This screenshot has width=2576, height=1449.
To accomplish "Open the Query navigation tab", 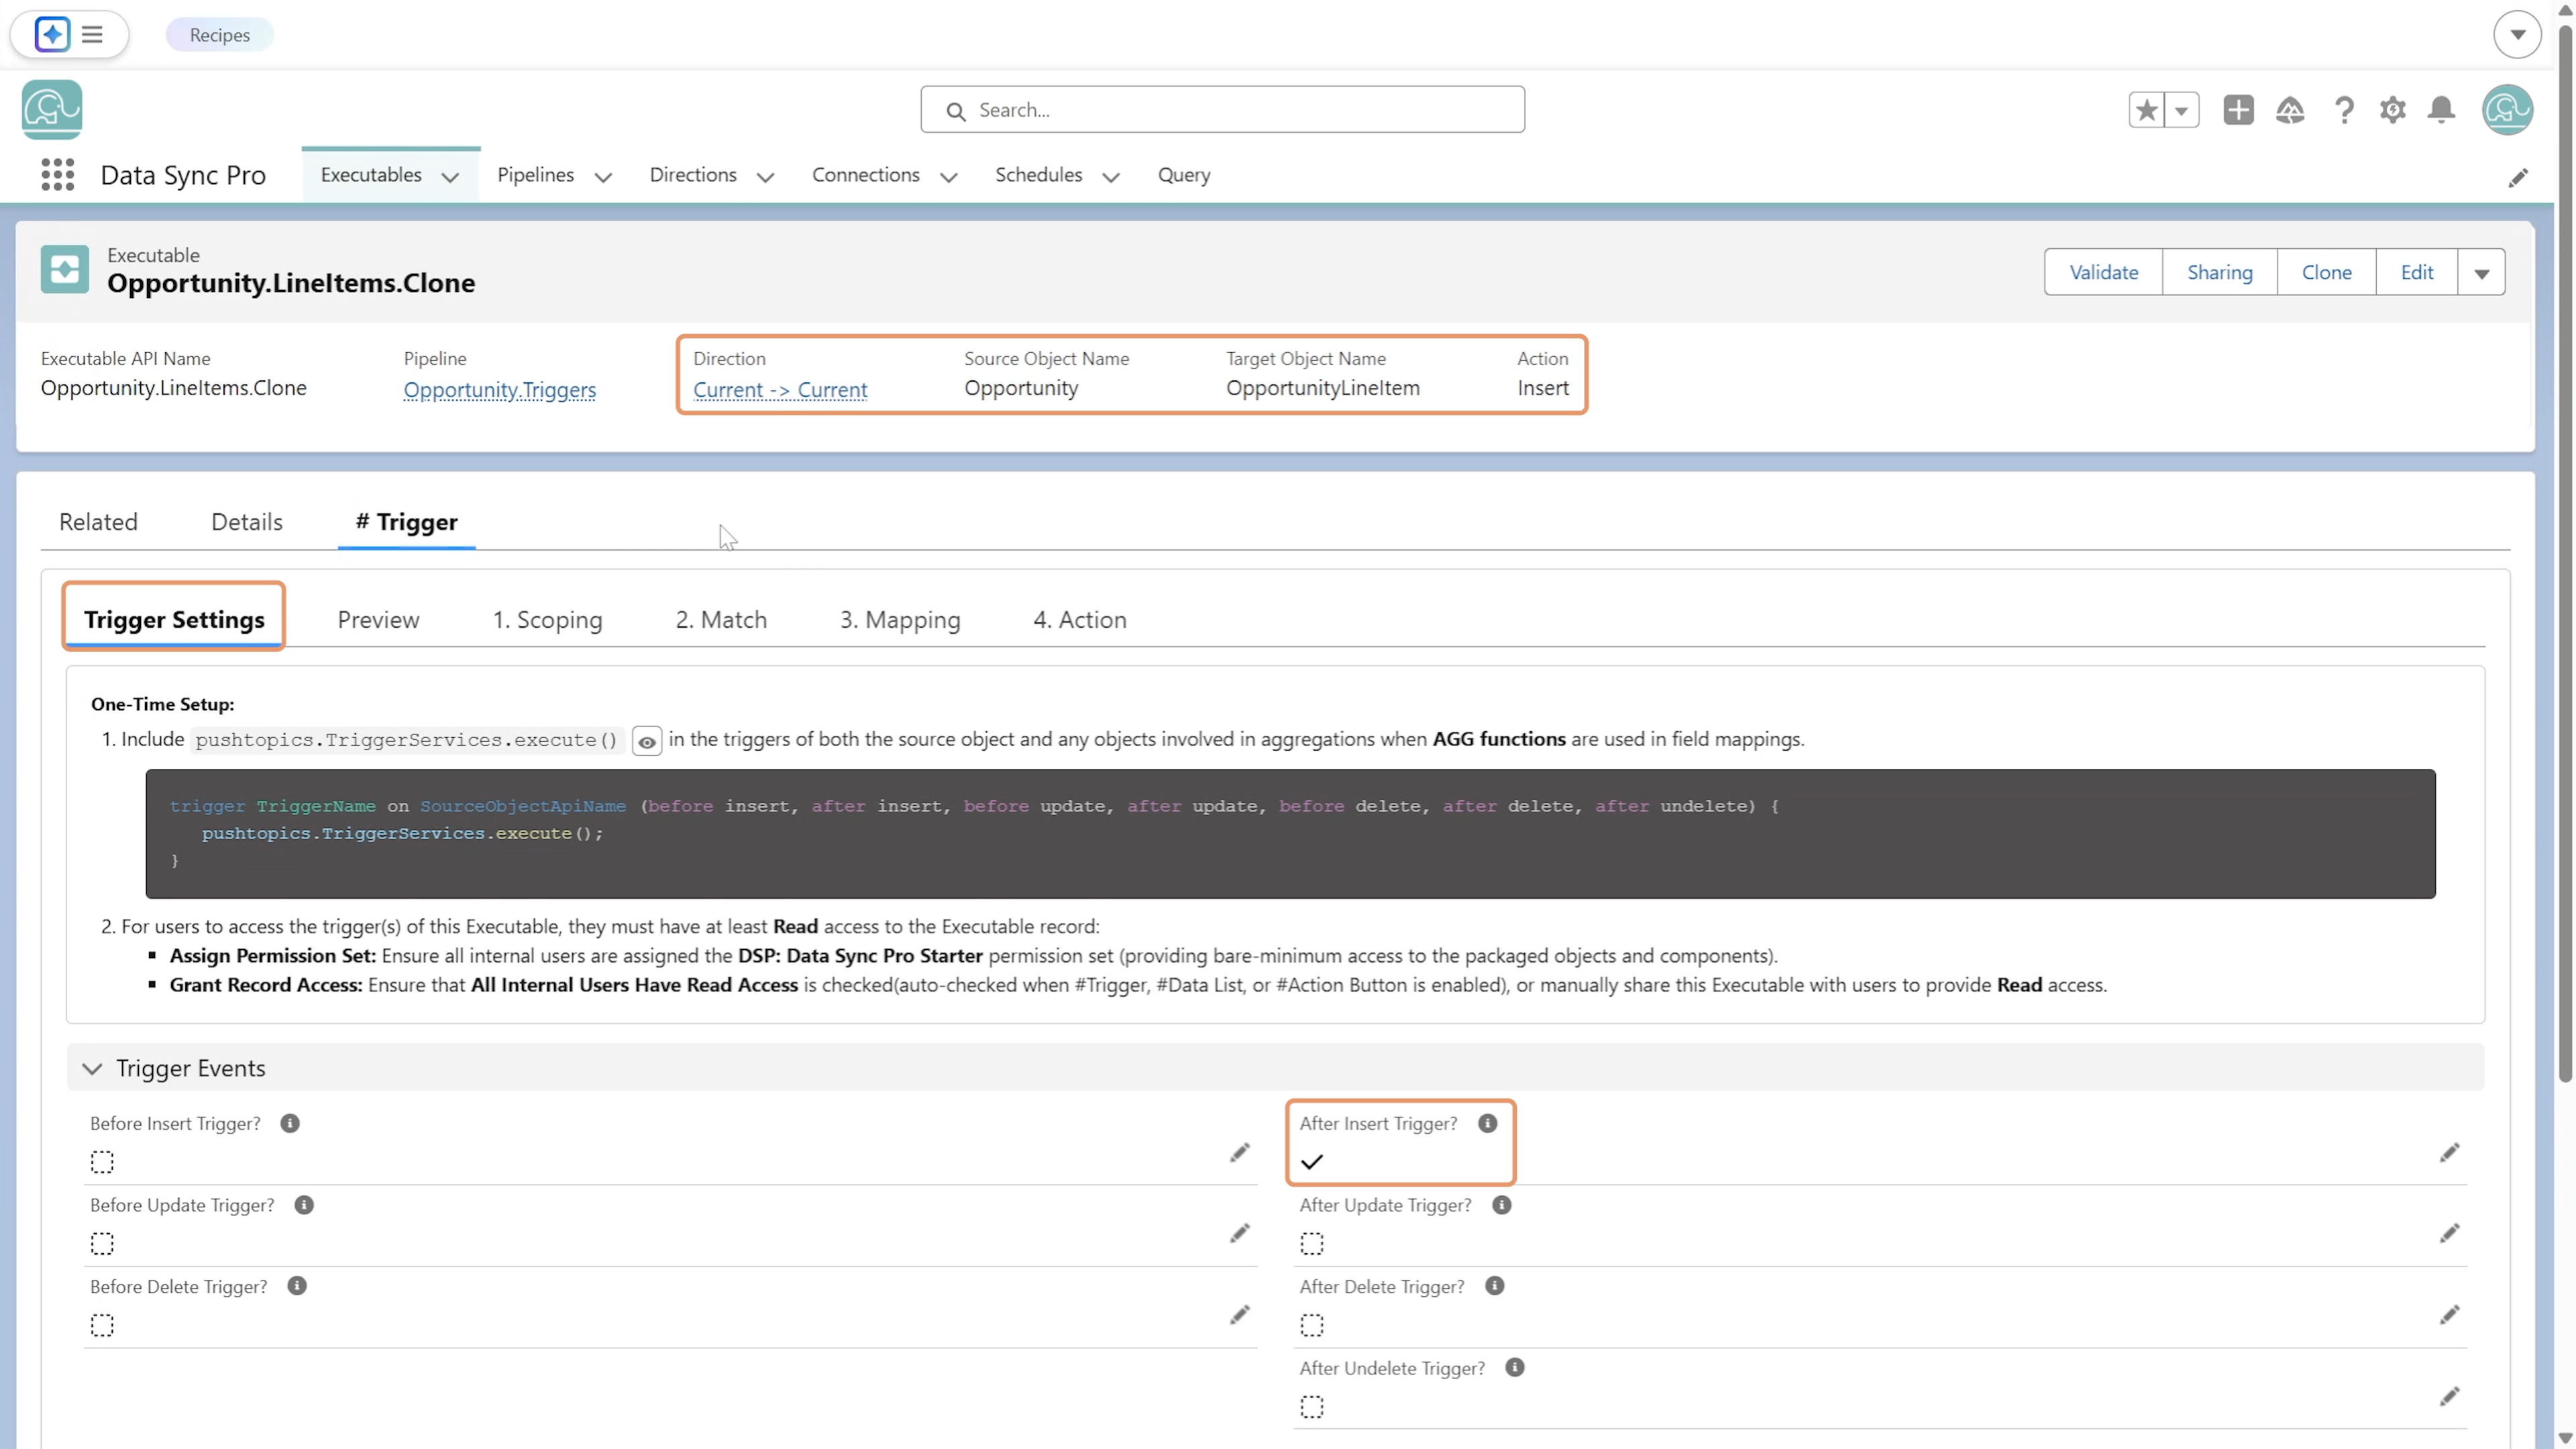I will coord(1184,175).
